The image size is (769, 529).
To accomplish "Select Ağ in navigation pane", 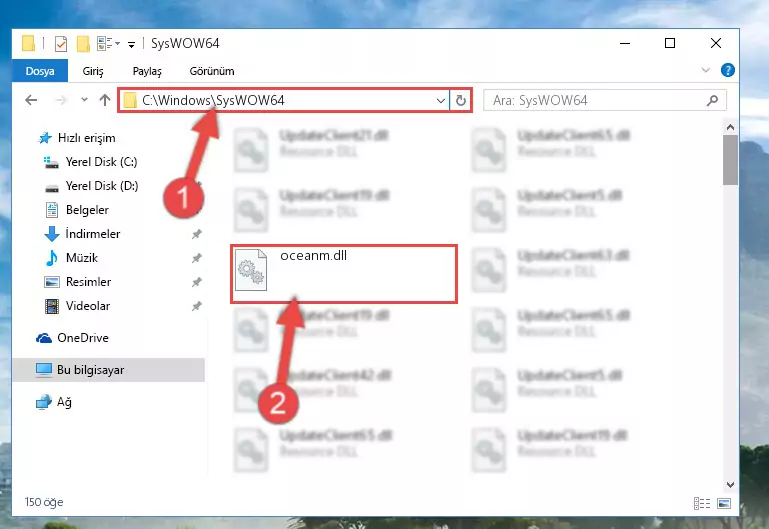I will coord(53,402).
